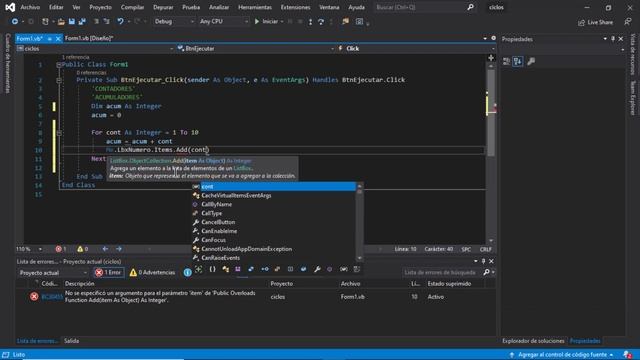Click the Descripción column header
The width and height of the screenshot is (640, 360).
(80, 284)
